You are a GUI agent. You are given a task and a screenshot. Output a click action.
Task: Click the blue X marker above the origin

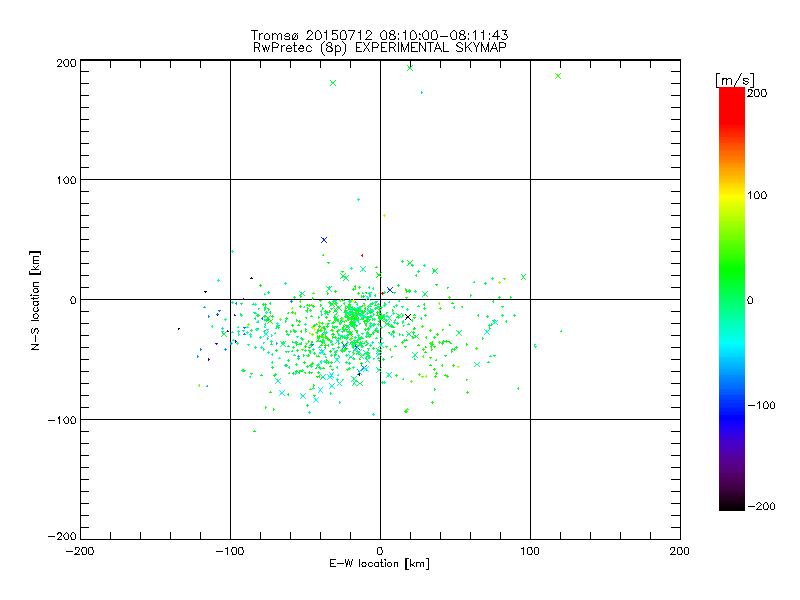[x=324, y=240]
